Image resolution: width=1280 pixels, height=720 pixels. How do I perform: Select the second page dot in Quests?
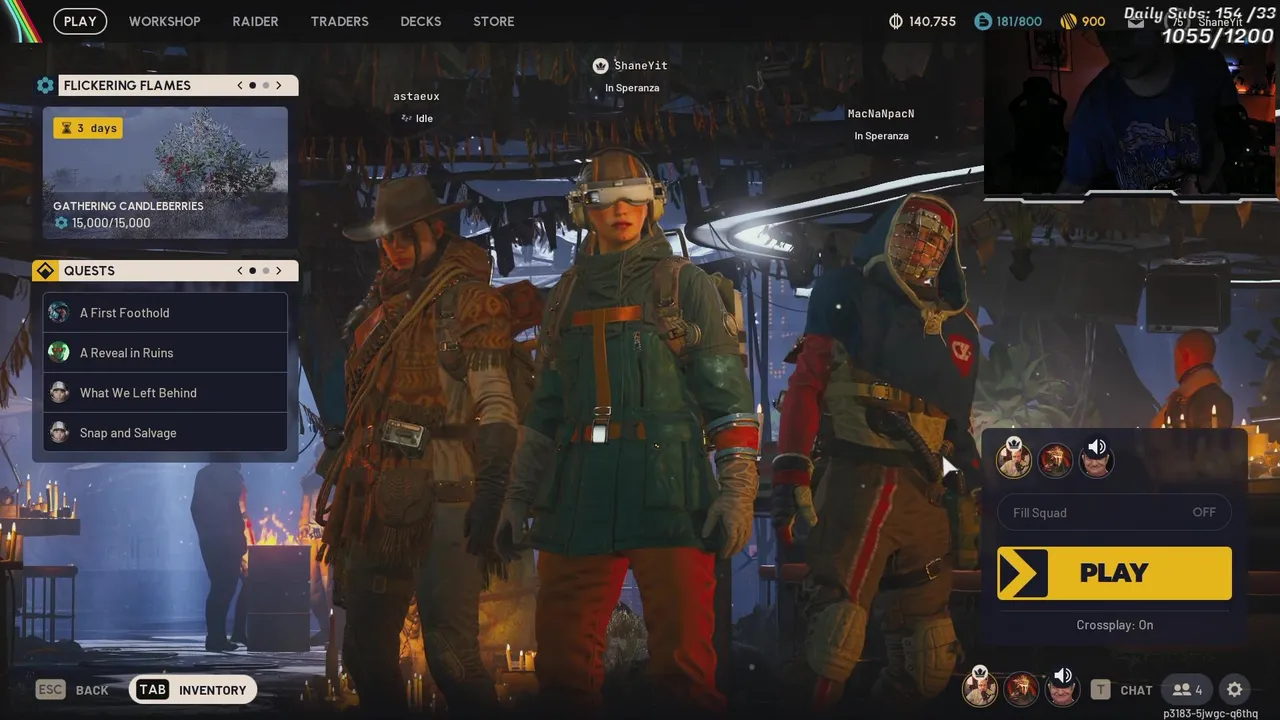coord(266,271)
